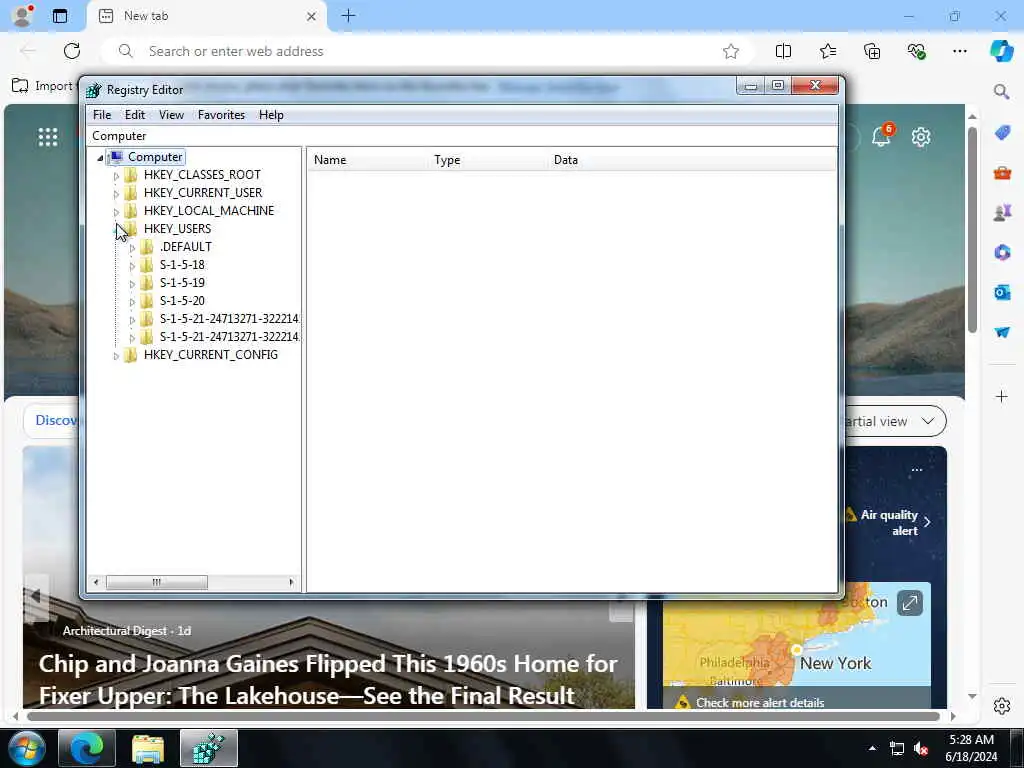
Task: Toggle Edge split screen icon
Action: (x=783, y=51)
